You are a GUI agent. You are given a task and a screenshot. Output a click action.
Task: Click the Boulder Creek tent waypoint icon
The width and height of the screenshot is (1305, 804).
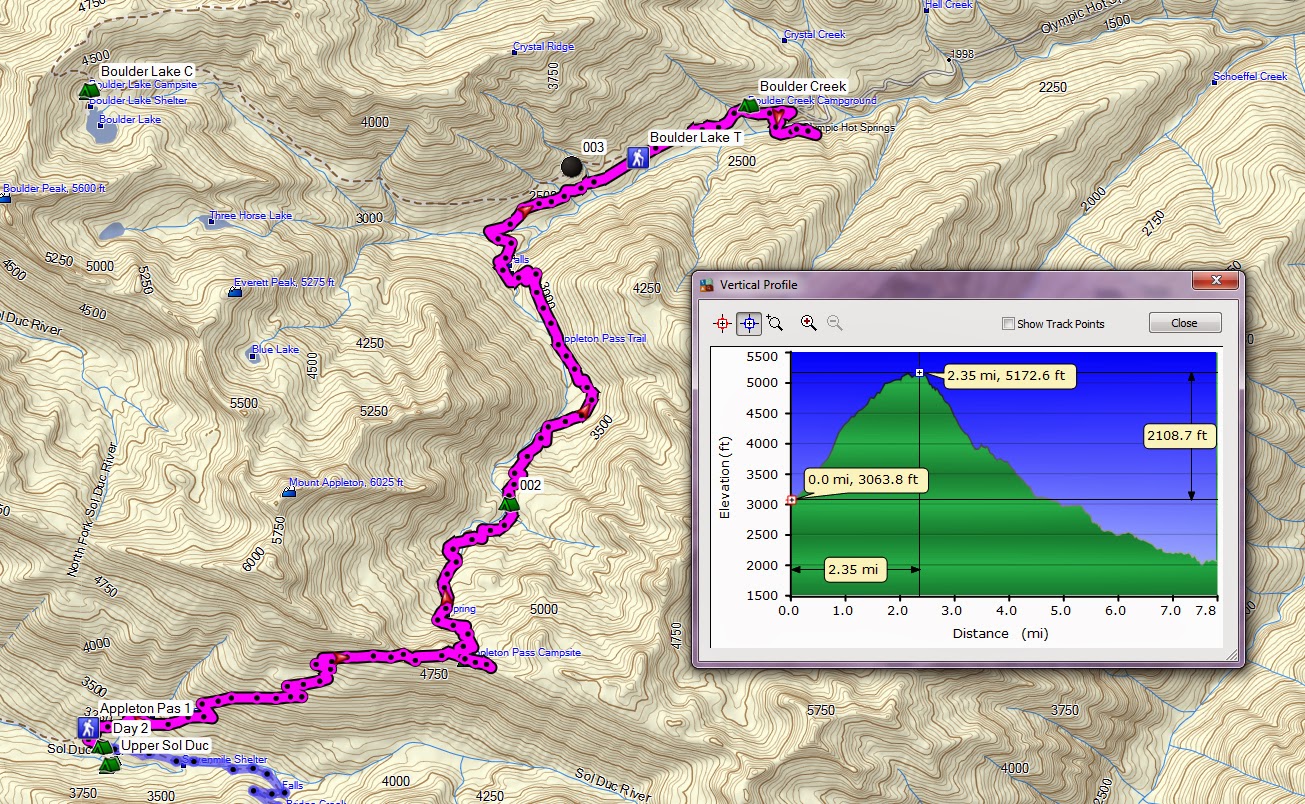tap(748, 104)
